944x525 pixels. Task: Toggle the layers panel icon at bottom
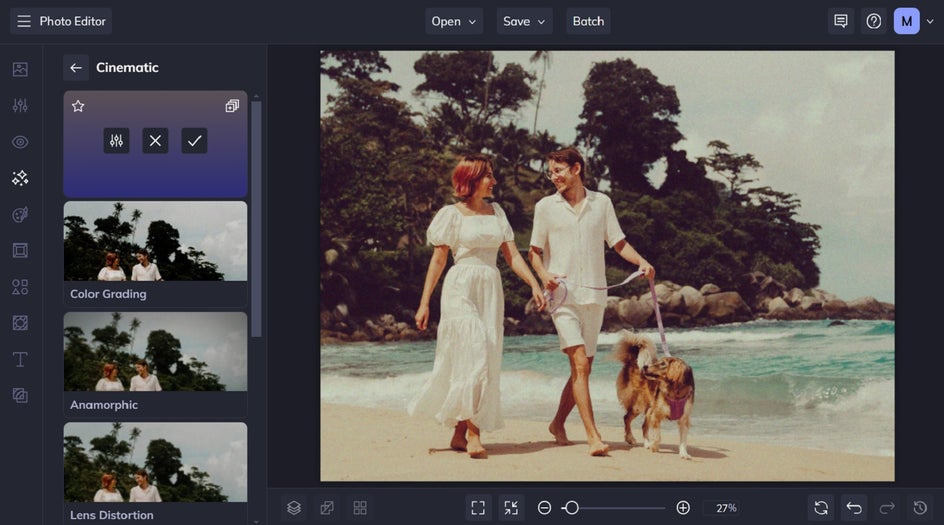(294, 508)
